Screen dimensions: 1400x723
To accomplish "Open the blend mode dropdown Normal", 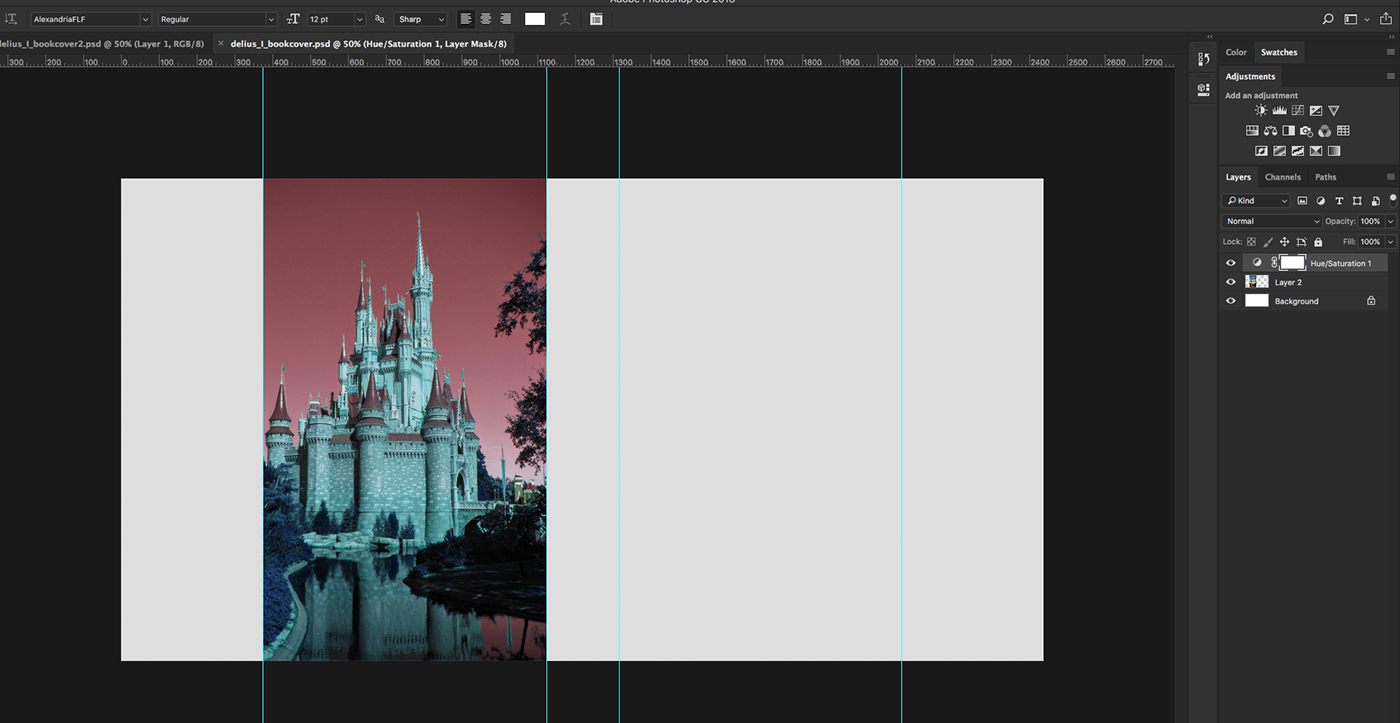I will click(x=1272, y=221).
